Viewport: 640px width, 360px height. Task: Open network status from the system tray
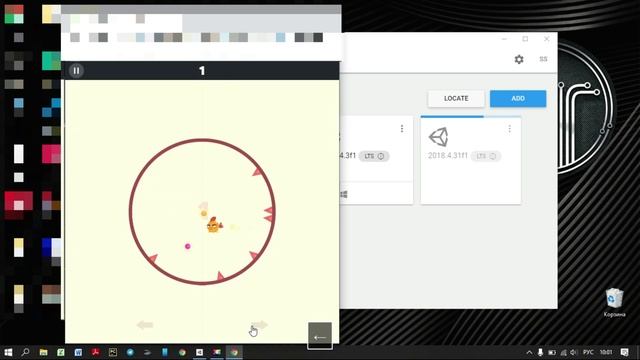click(x=563, y=352)
